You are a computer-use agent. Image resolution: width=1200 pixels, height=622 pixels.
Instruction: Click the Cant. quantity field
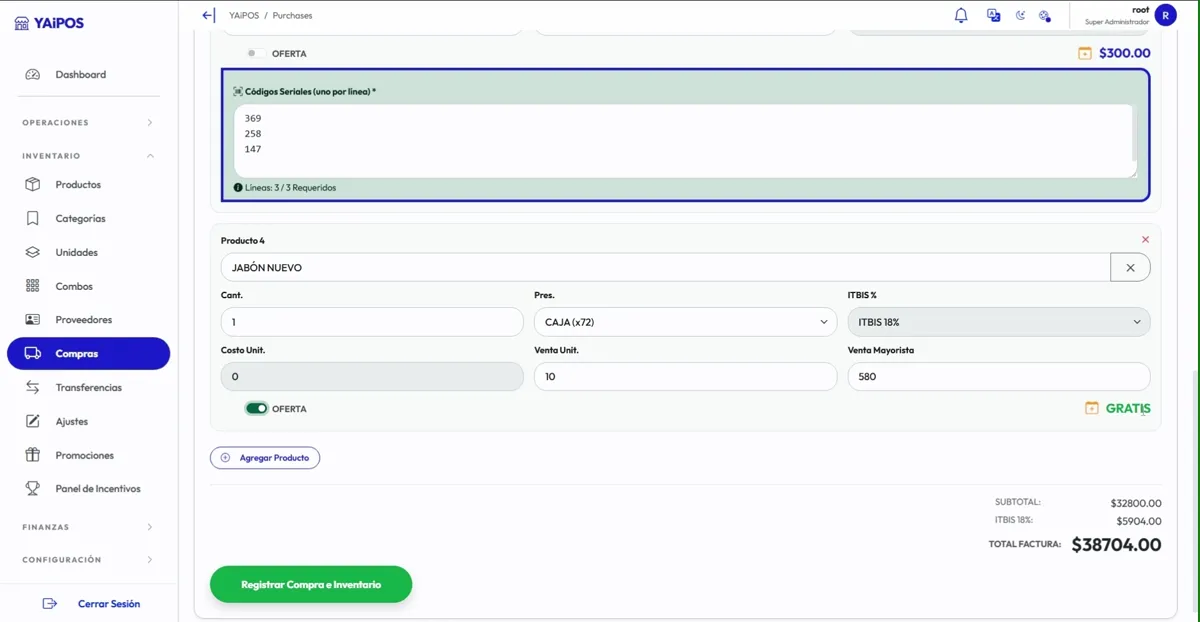click(x=372, y=322)
